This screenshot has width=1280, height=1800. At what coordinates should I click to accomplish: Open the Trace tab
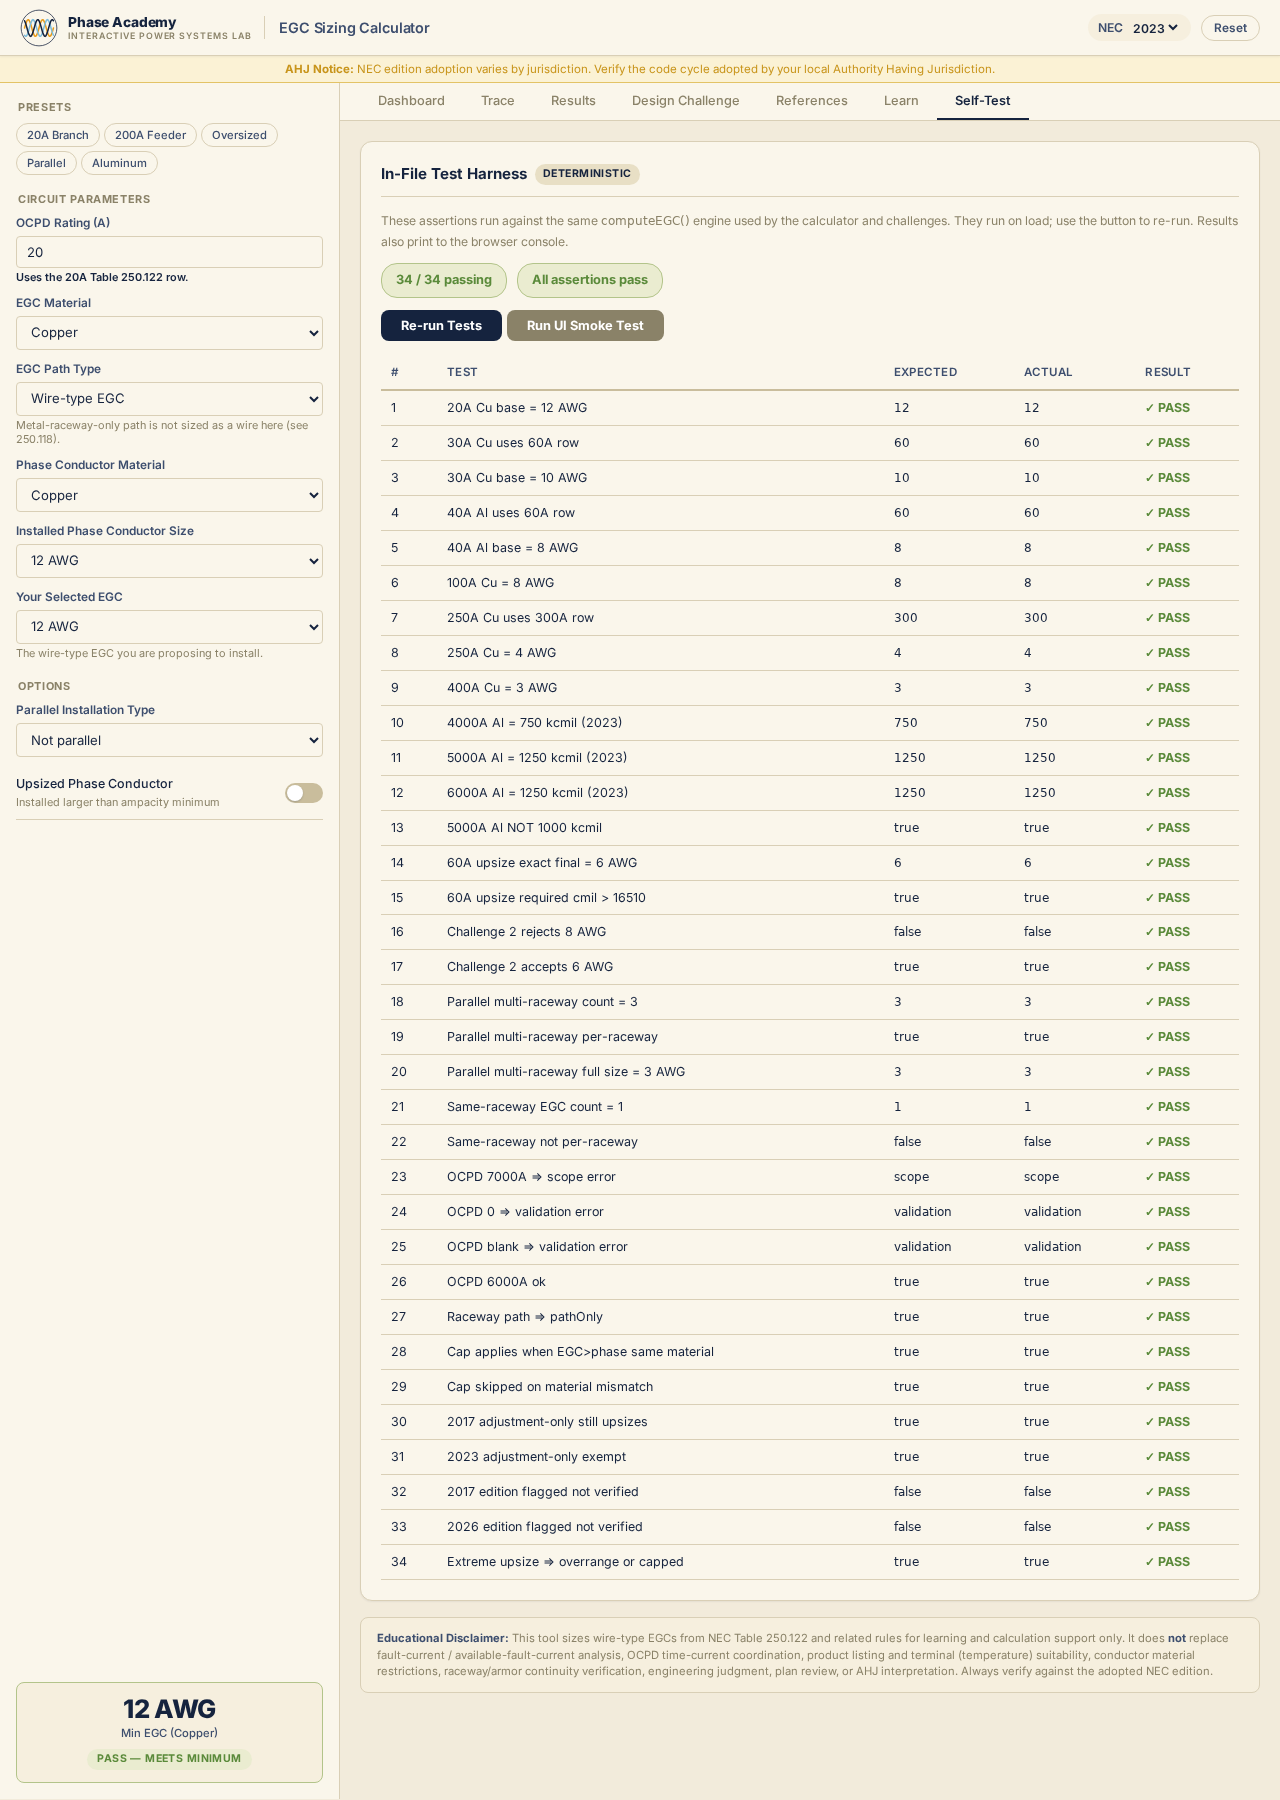[x=498, y=101]
